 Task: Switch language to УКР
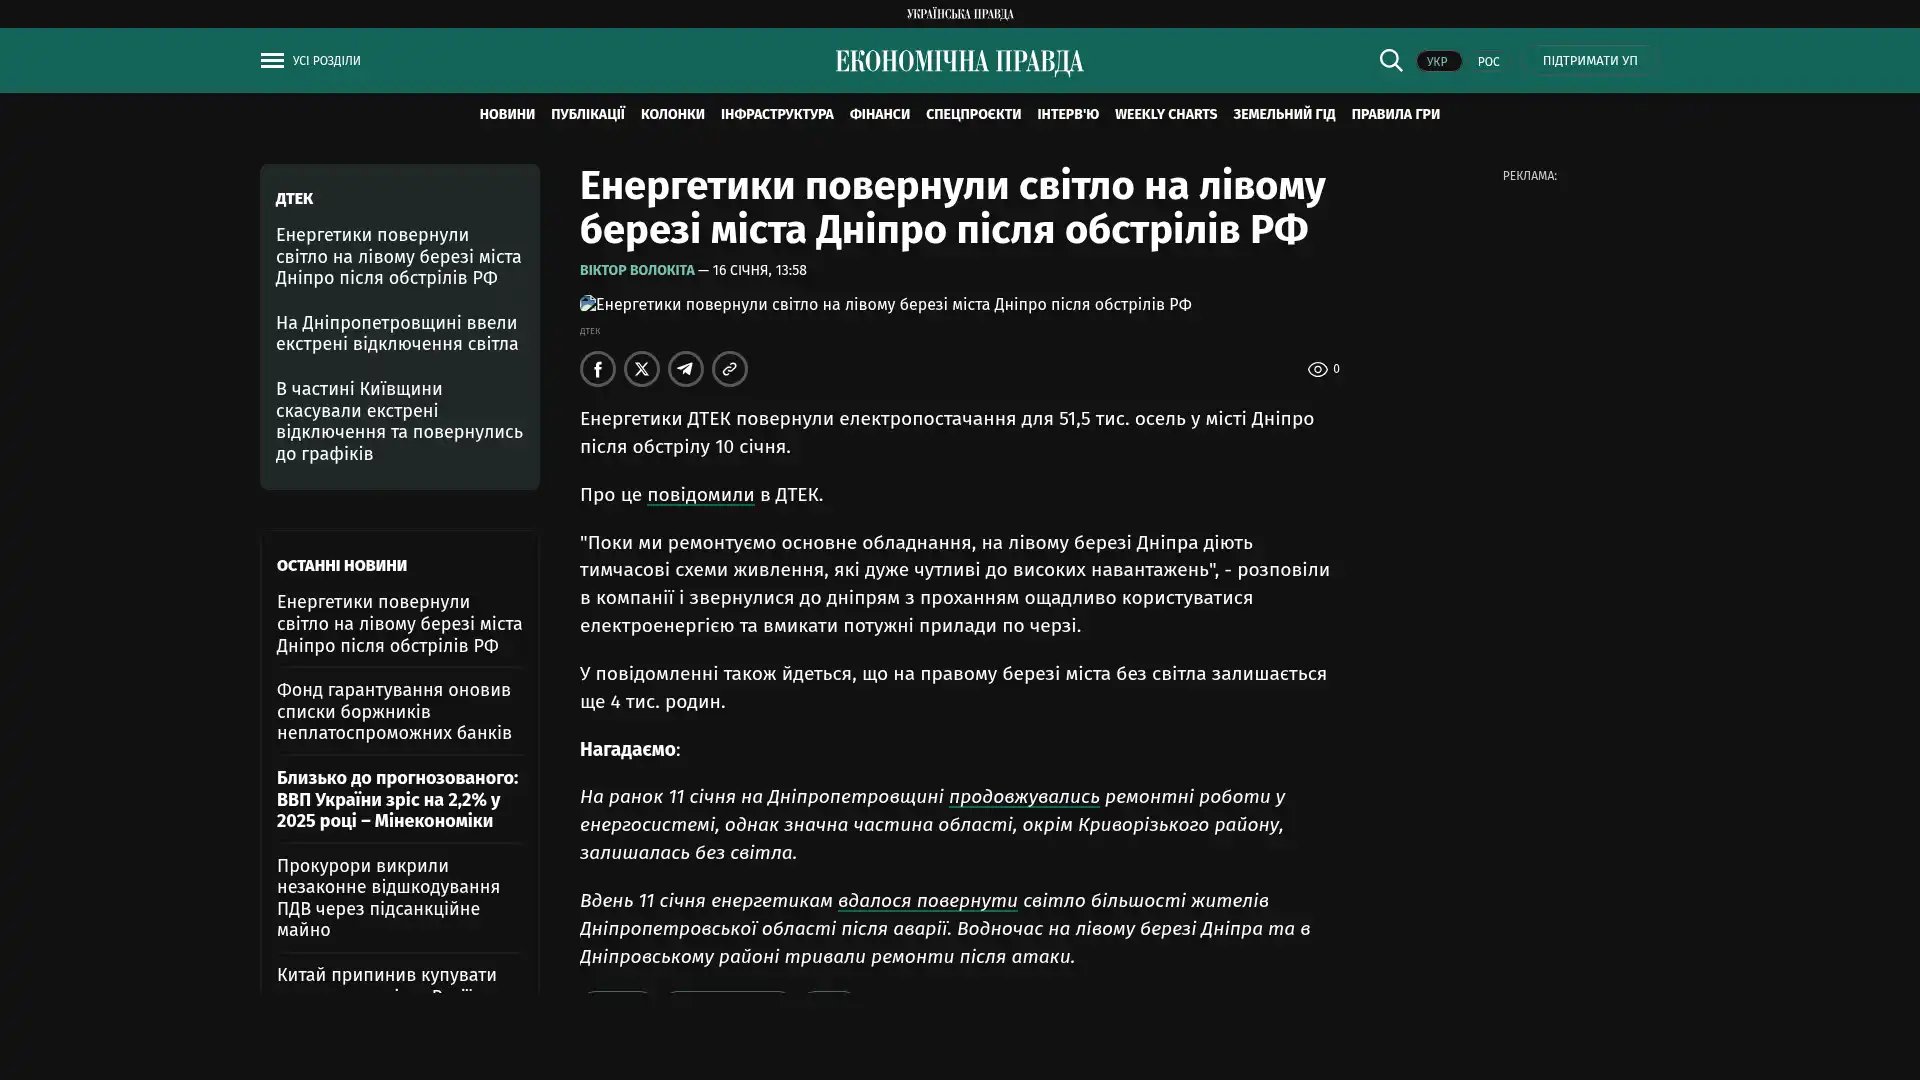tap(1437, 62)
